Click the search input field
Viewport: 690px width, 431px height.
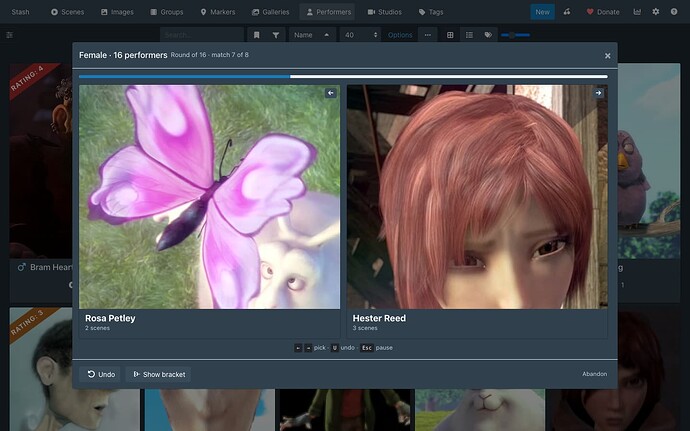[x=202, y=35]
